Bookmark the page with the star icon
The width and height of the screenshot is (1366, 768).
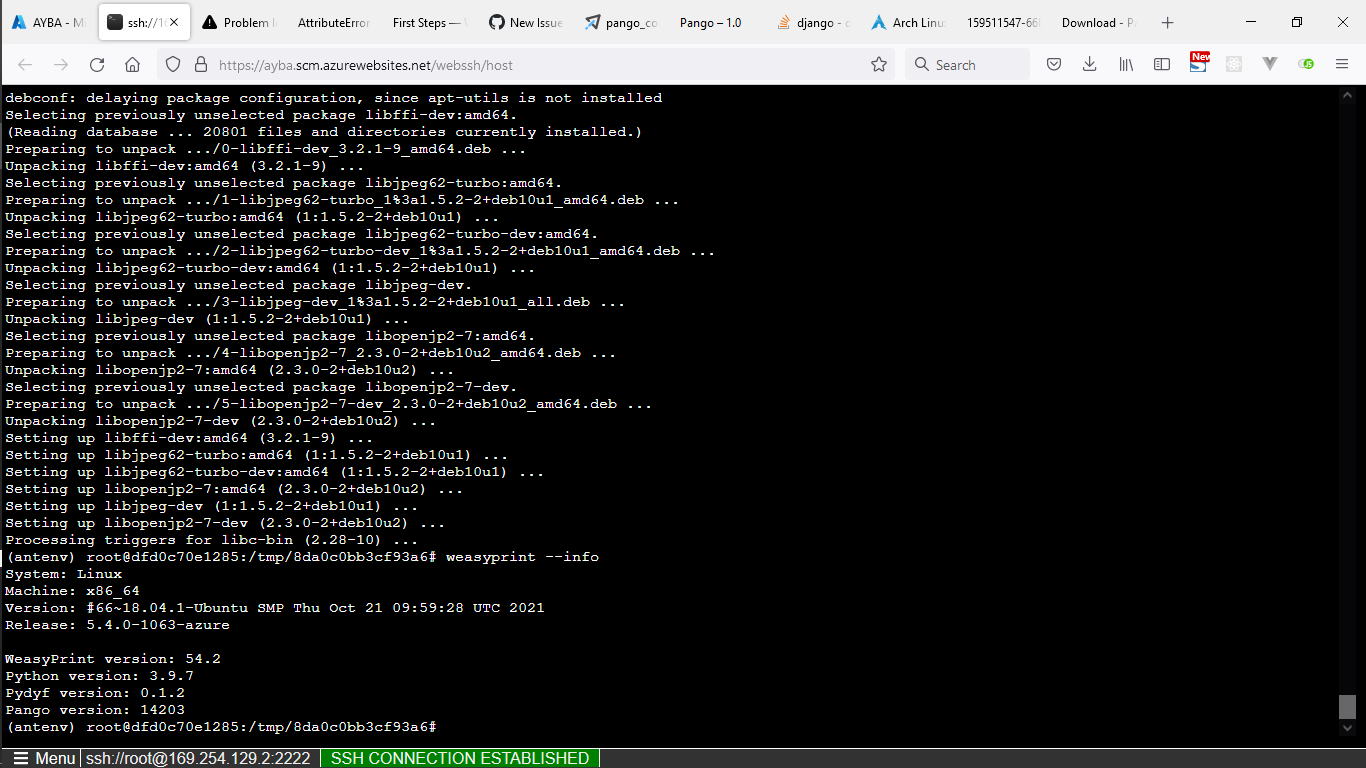(879, 63)
